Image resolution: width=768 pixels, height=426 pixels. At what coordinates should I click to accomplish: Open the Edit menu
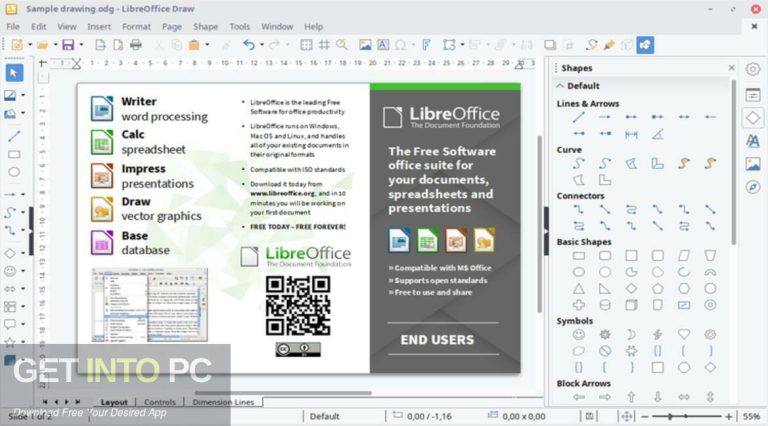(39, 26)
